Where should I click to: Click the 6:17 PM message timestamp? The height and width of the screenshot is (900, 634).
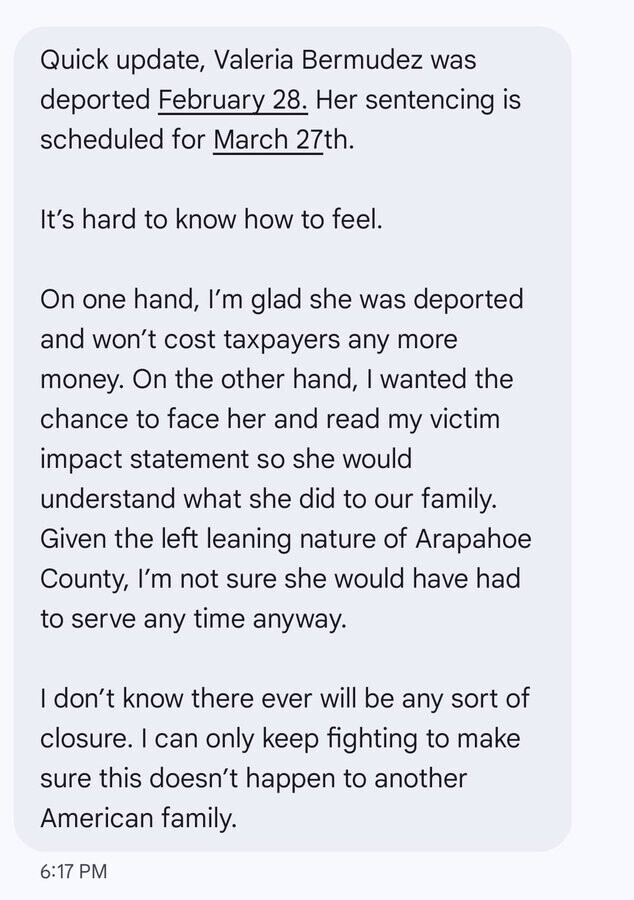coord(73,872)
